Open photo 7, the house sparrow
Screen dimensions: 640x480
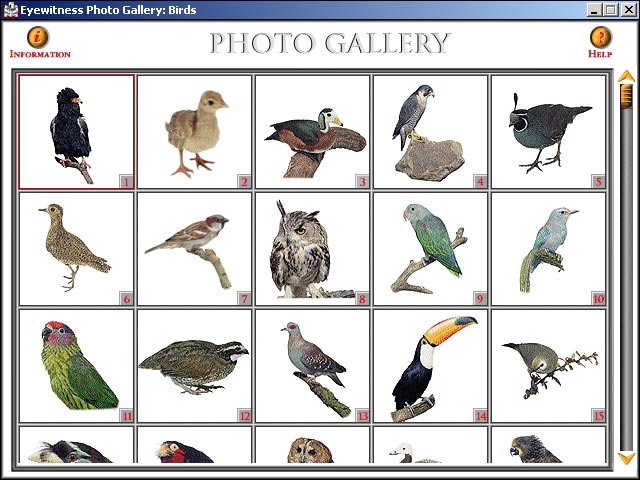tap(194, 249)
